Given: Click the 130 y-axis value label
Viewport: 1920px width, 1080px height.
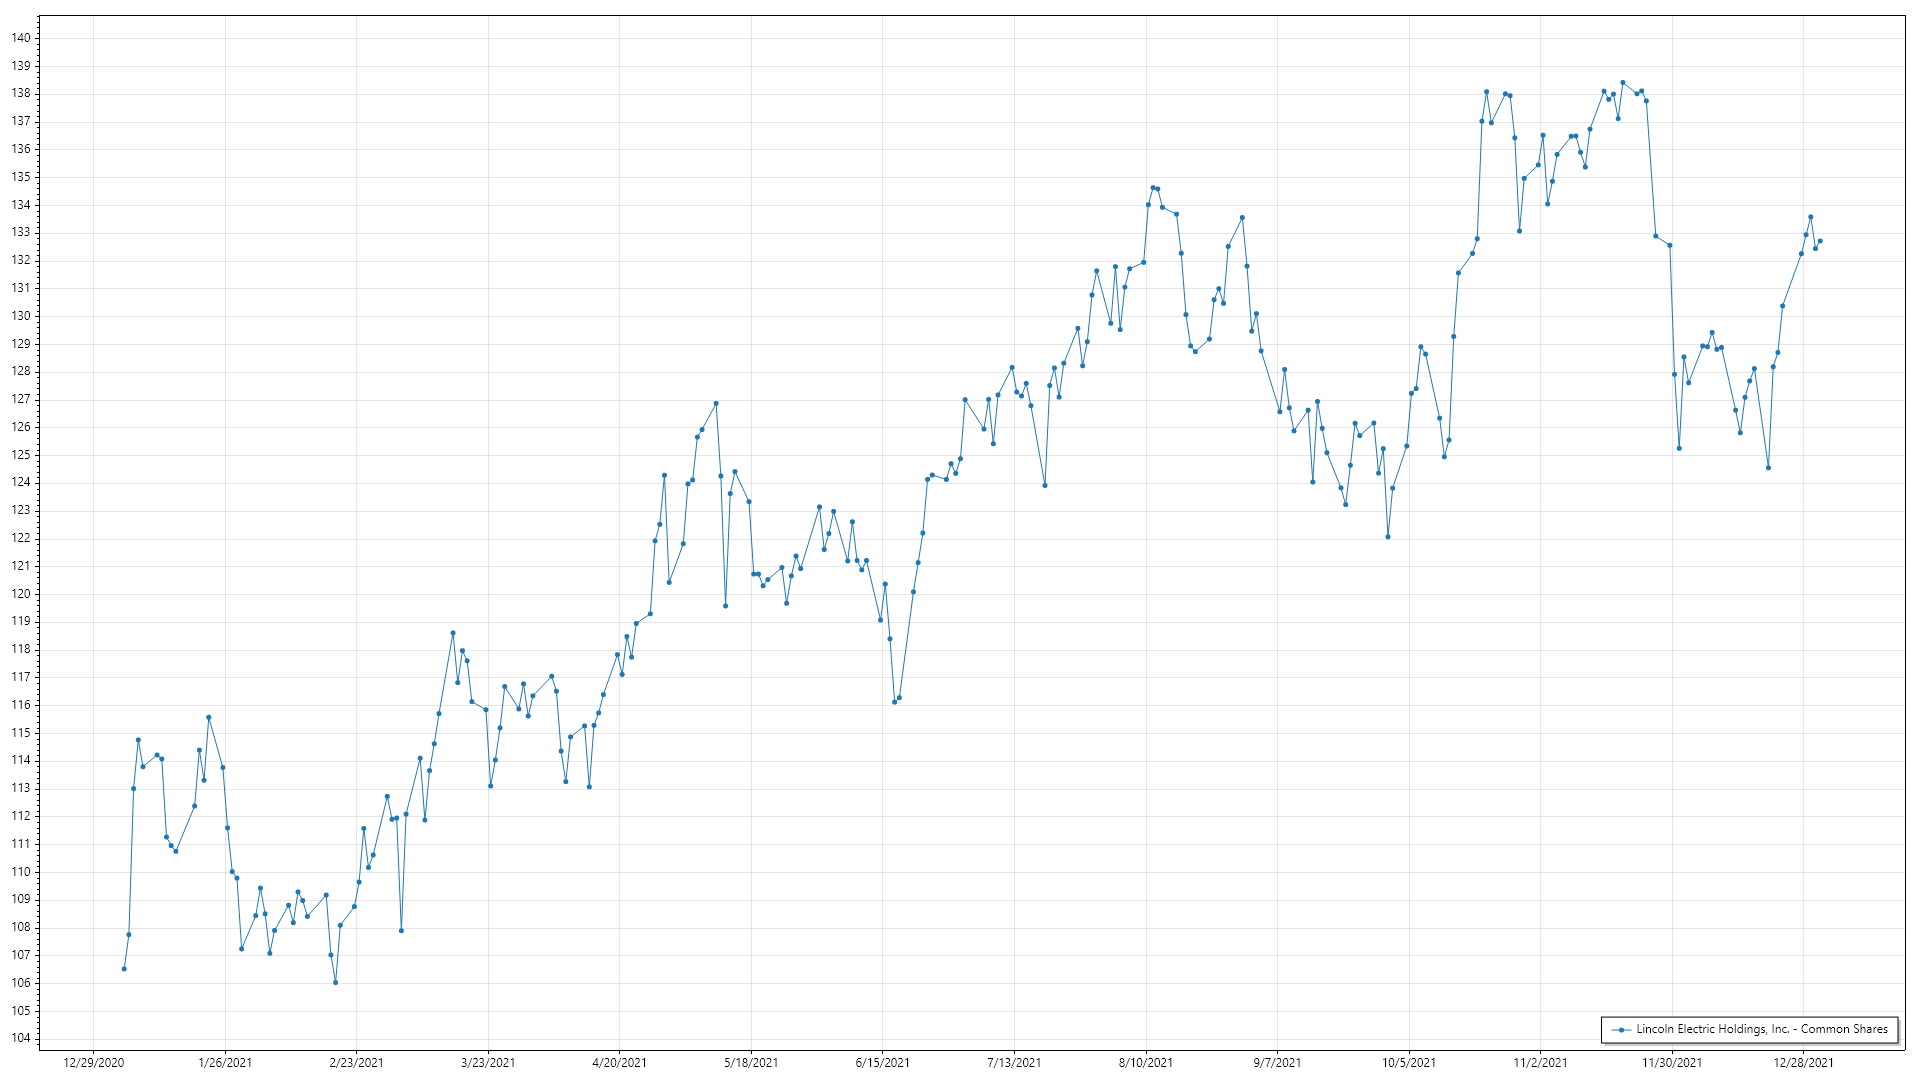Looking at the screenshot, I should [21, 316].
